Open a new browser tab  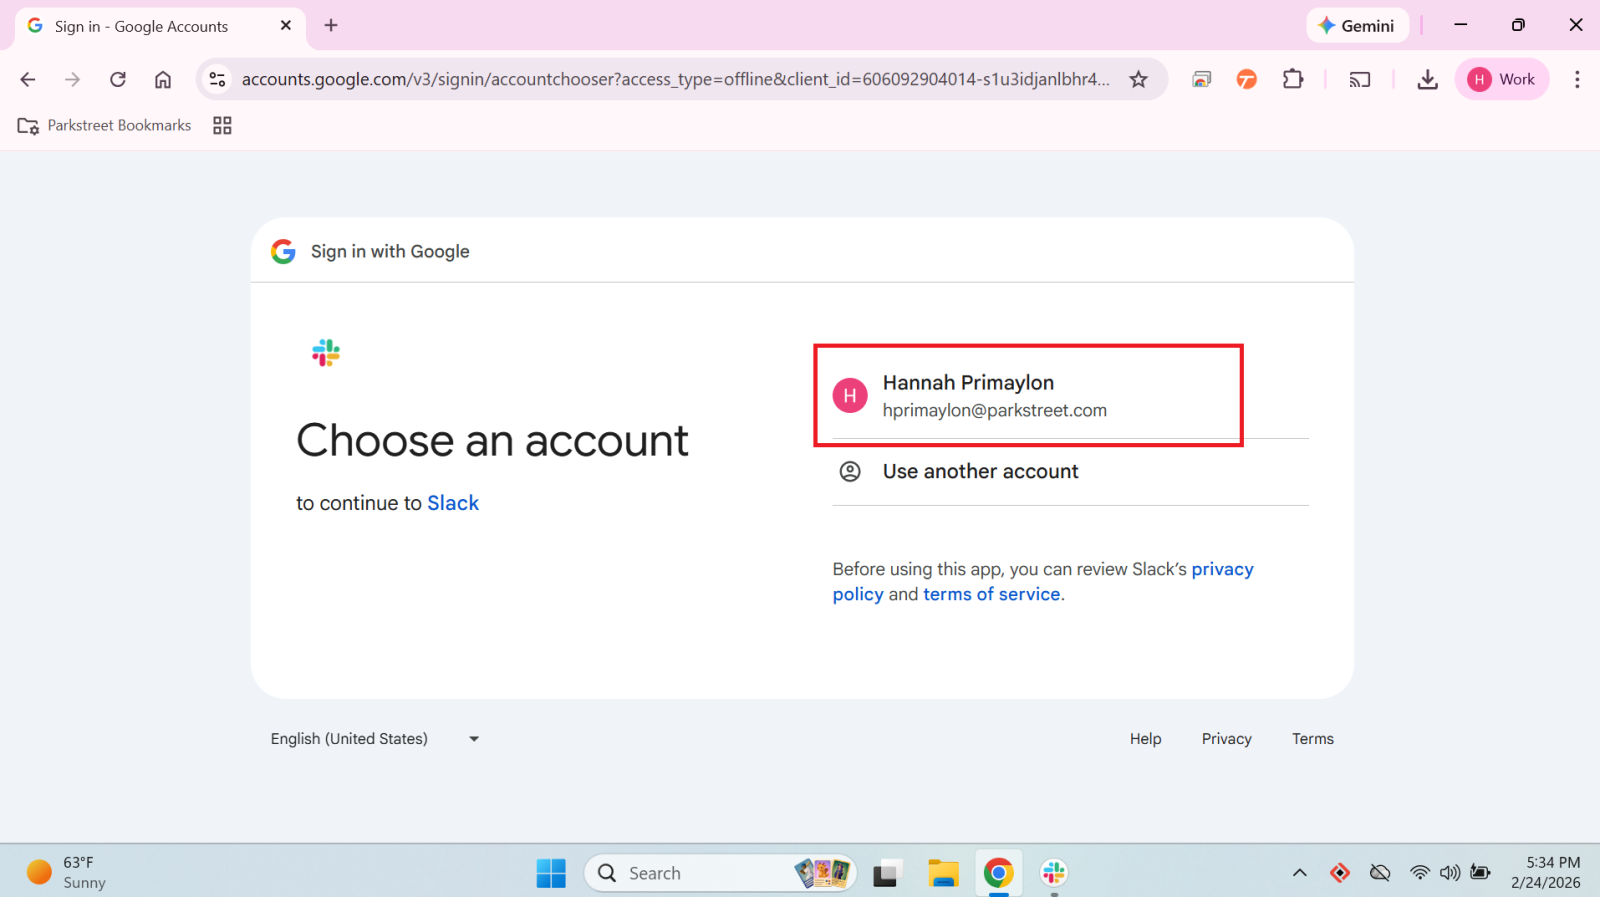tap(331, 26)
